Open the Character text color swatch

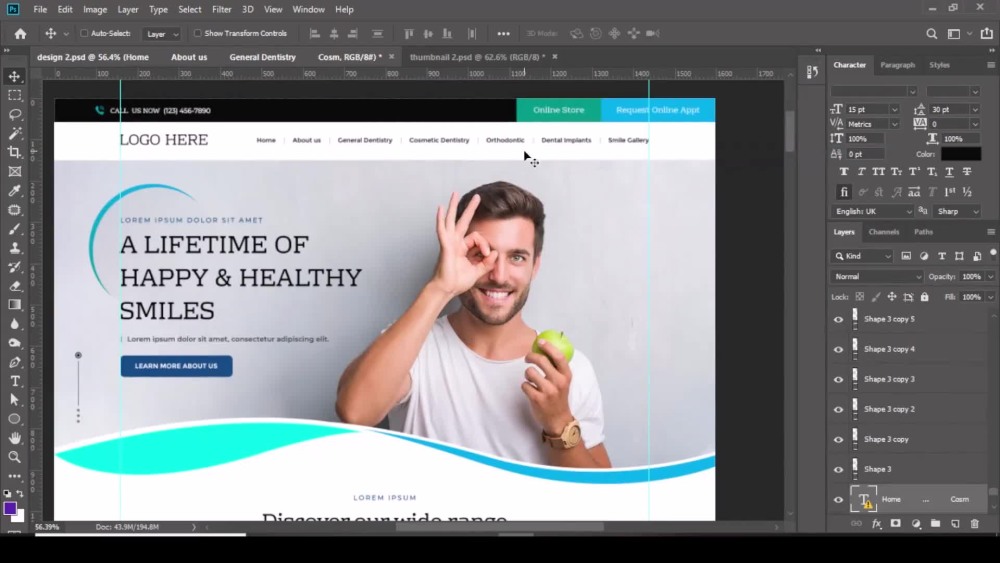pyautogui.click(x=960, y=154)
